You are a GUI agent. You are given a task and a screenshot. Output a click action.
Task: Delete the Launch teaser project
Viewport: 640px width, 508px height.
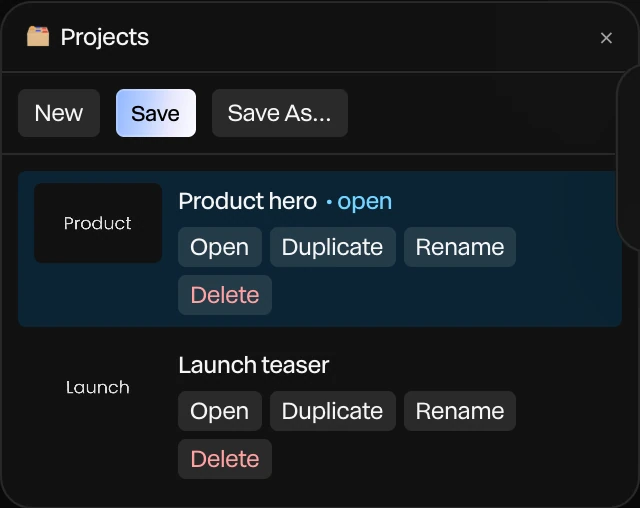pos(225,459)
